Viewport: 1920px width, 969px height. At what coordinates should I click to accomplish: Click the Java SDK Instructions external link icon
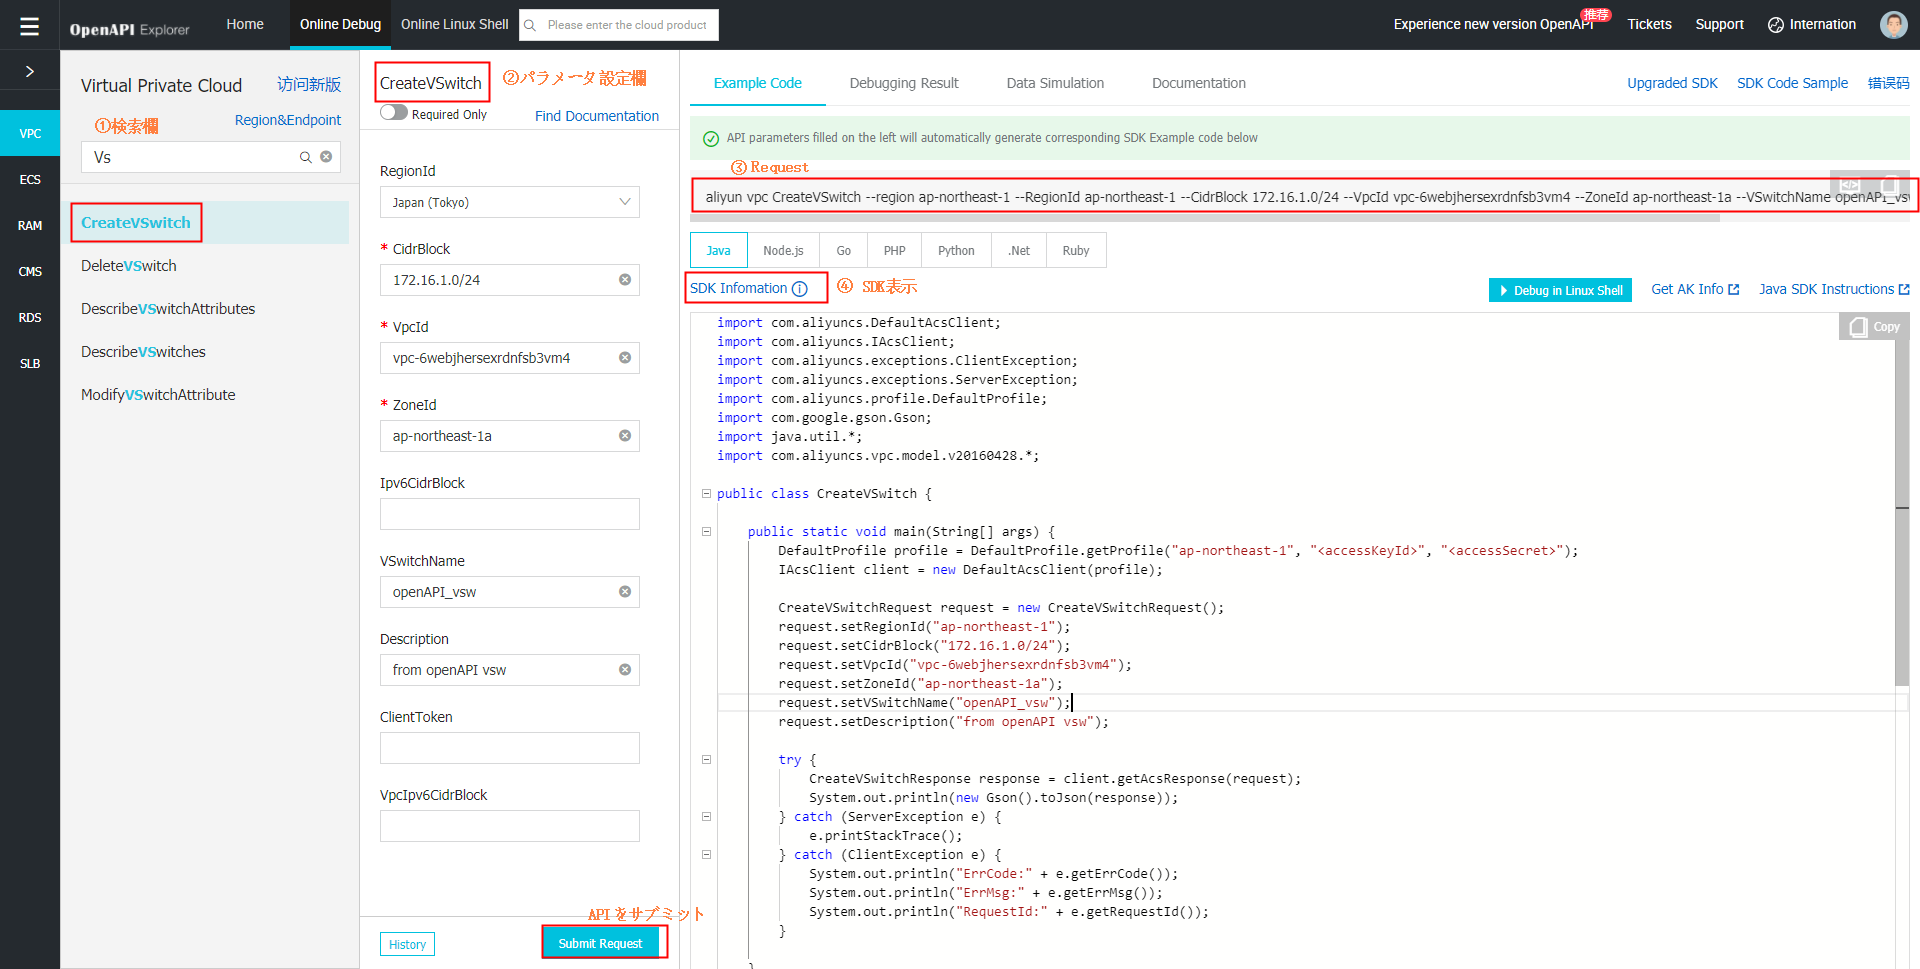[1904, 290]
